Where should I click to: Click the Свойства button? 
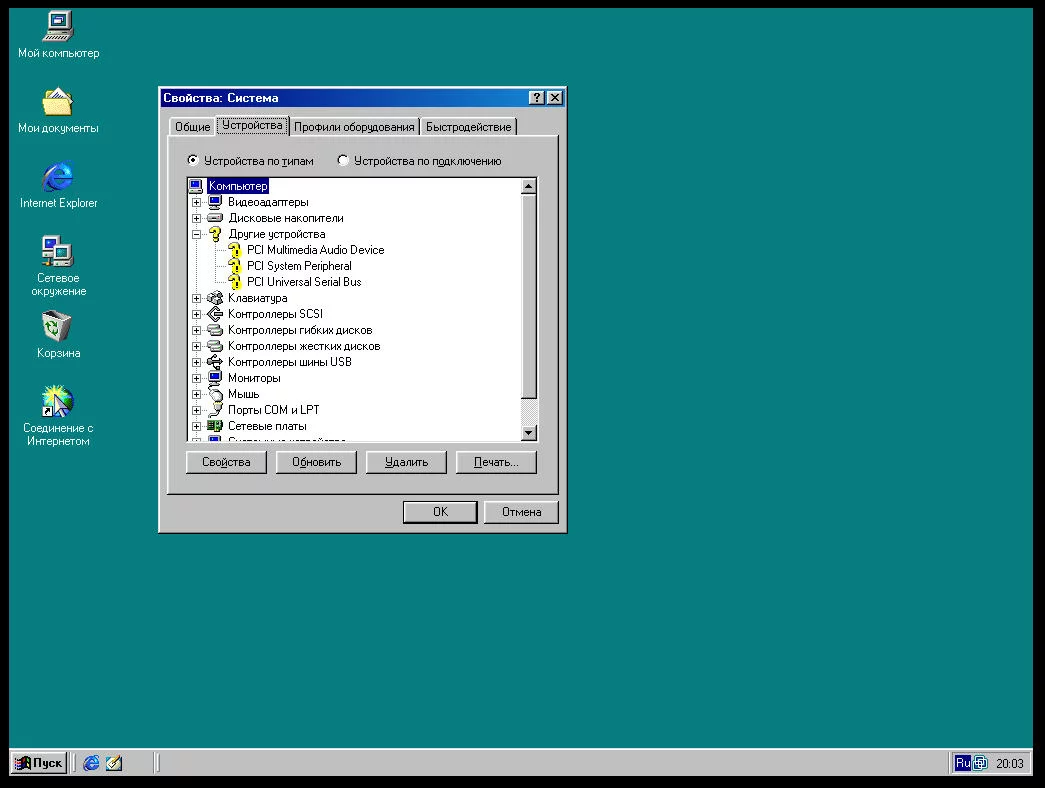click(x=225, y=462)
